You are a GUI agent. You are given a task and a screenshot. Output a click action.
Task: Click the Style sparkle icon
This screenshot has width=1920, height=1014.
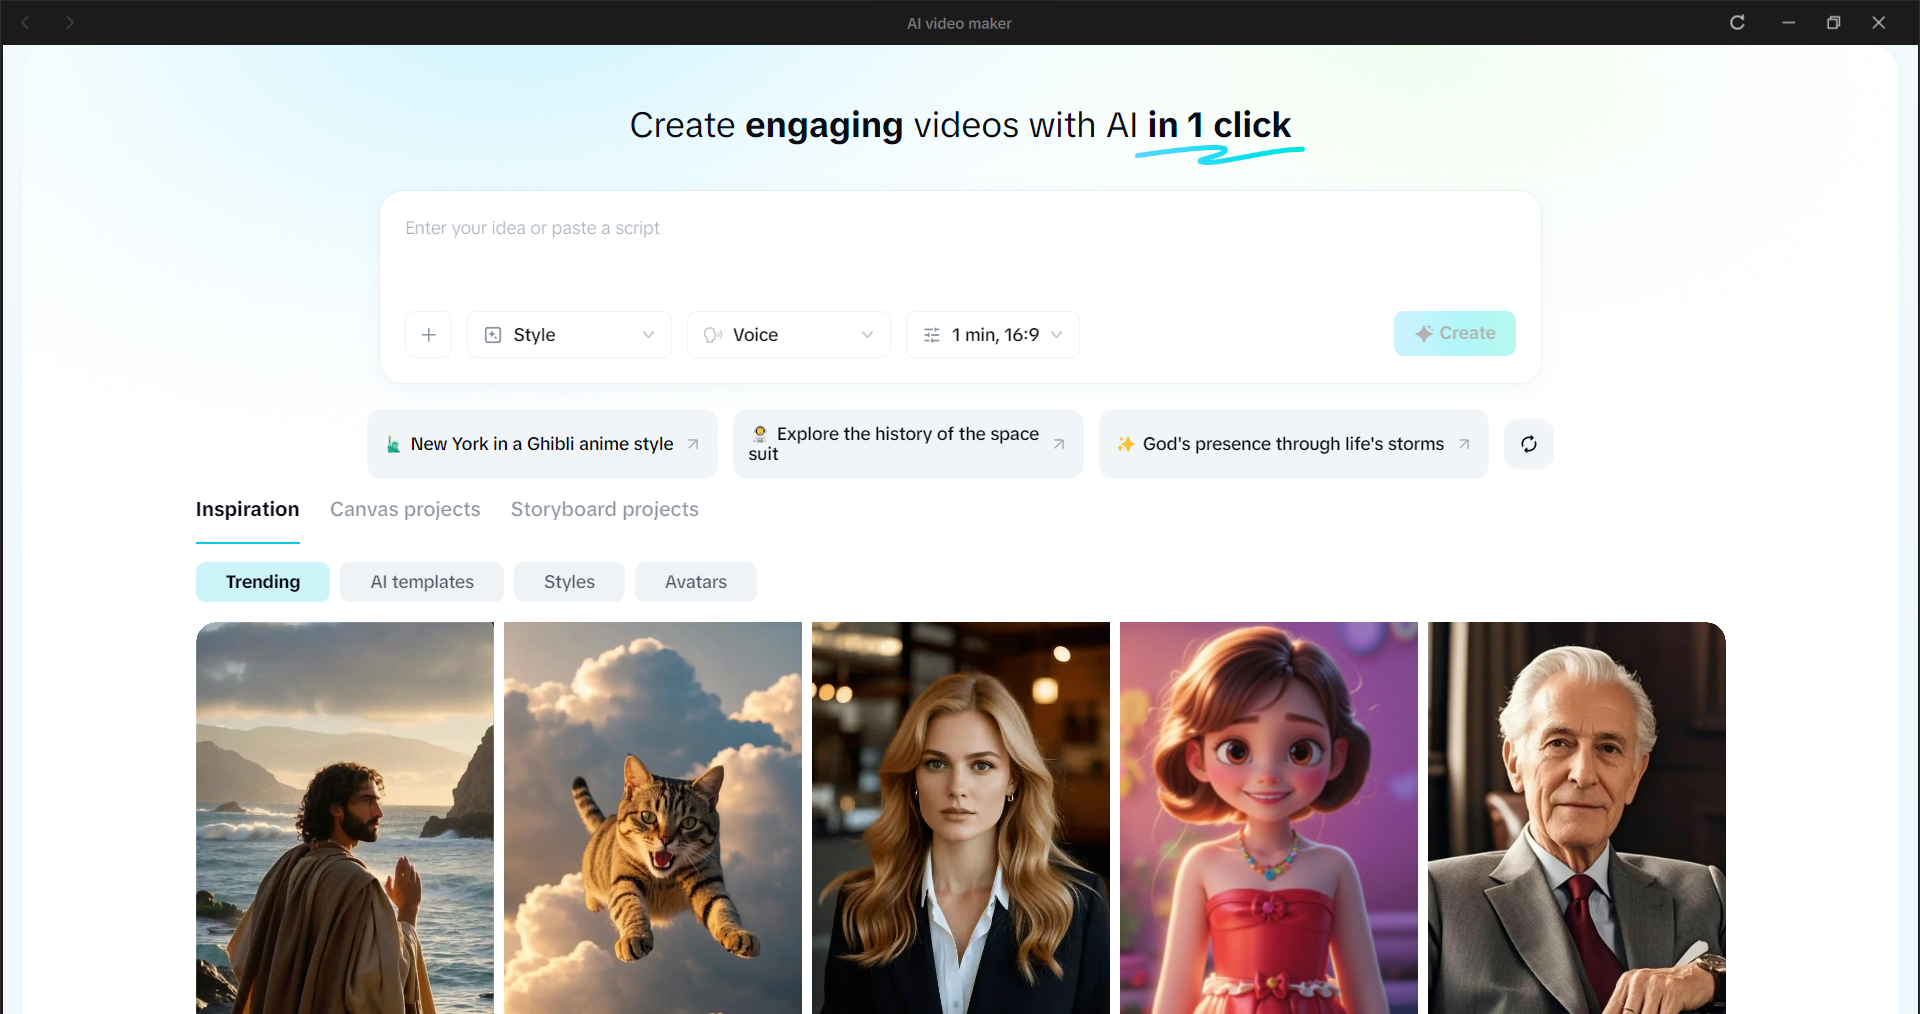point(492,334)
